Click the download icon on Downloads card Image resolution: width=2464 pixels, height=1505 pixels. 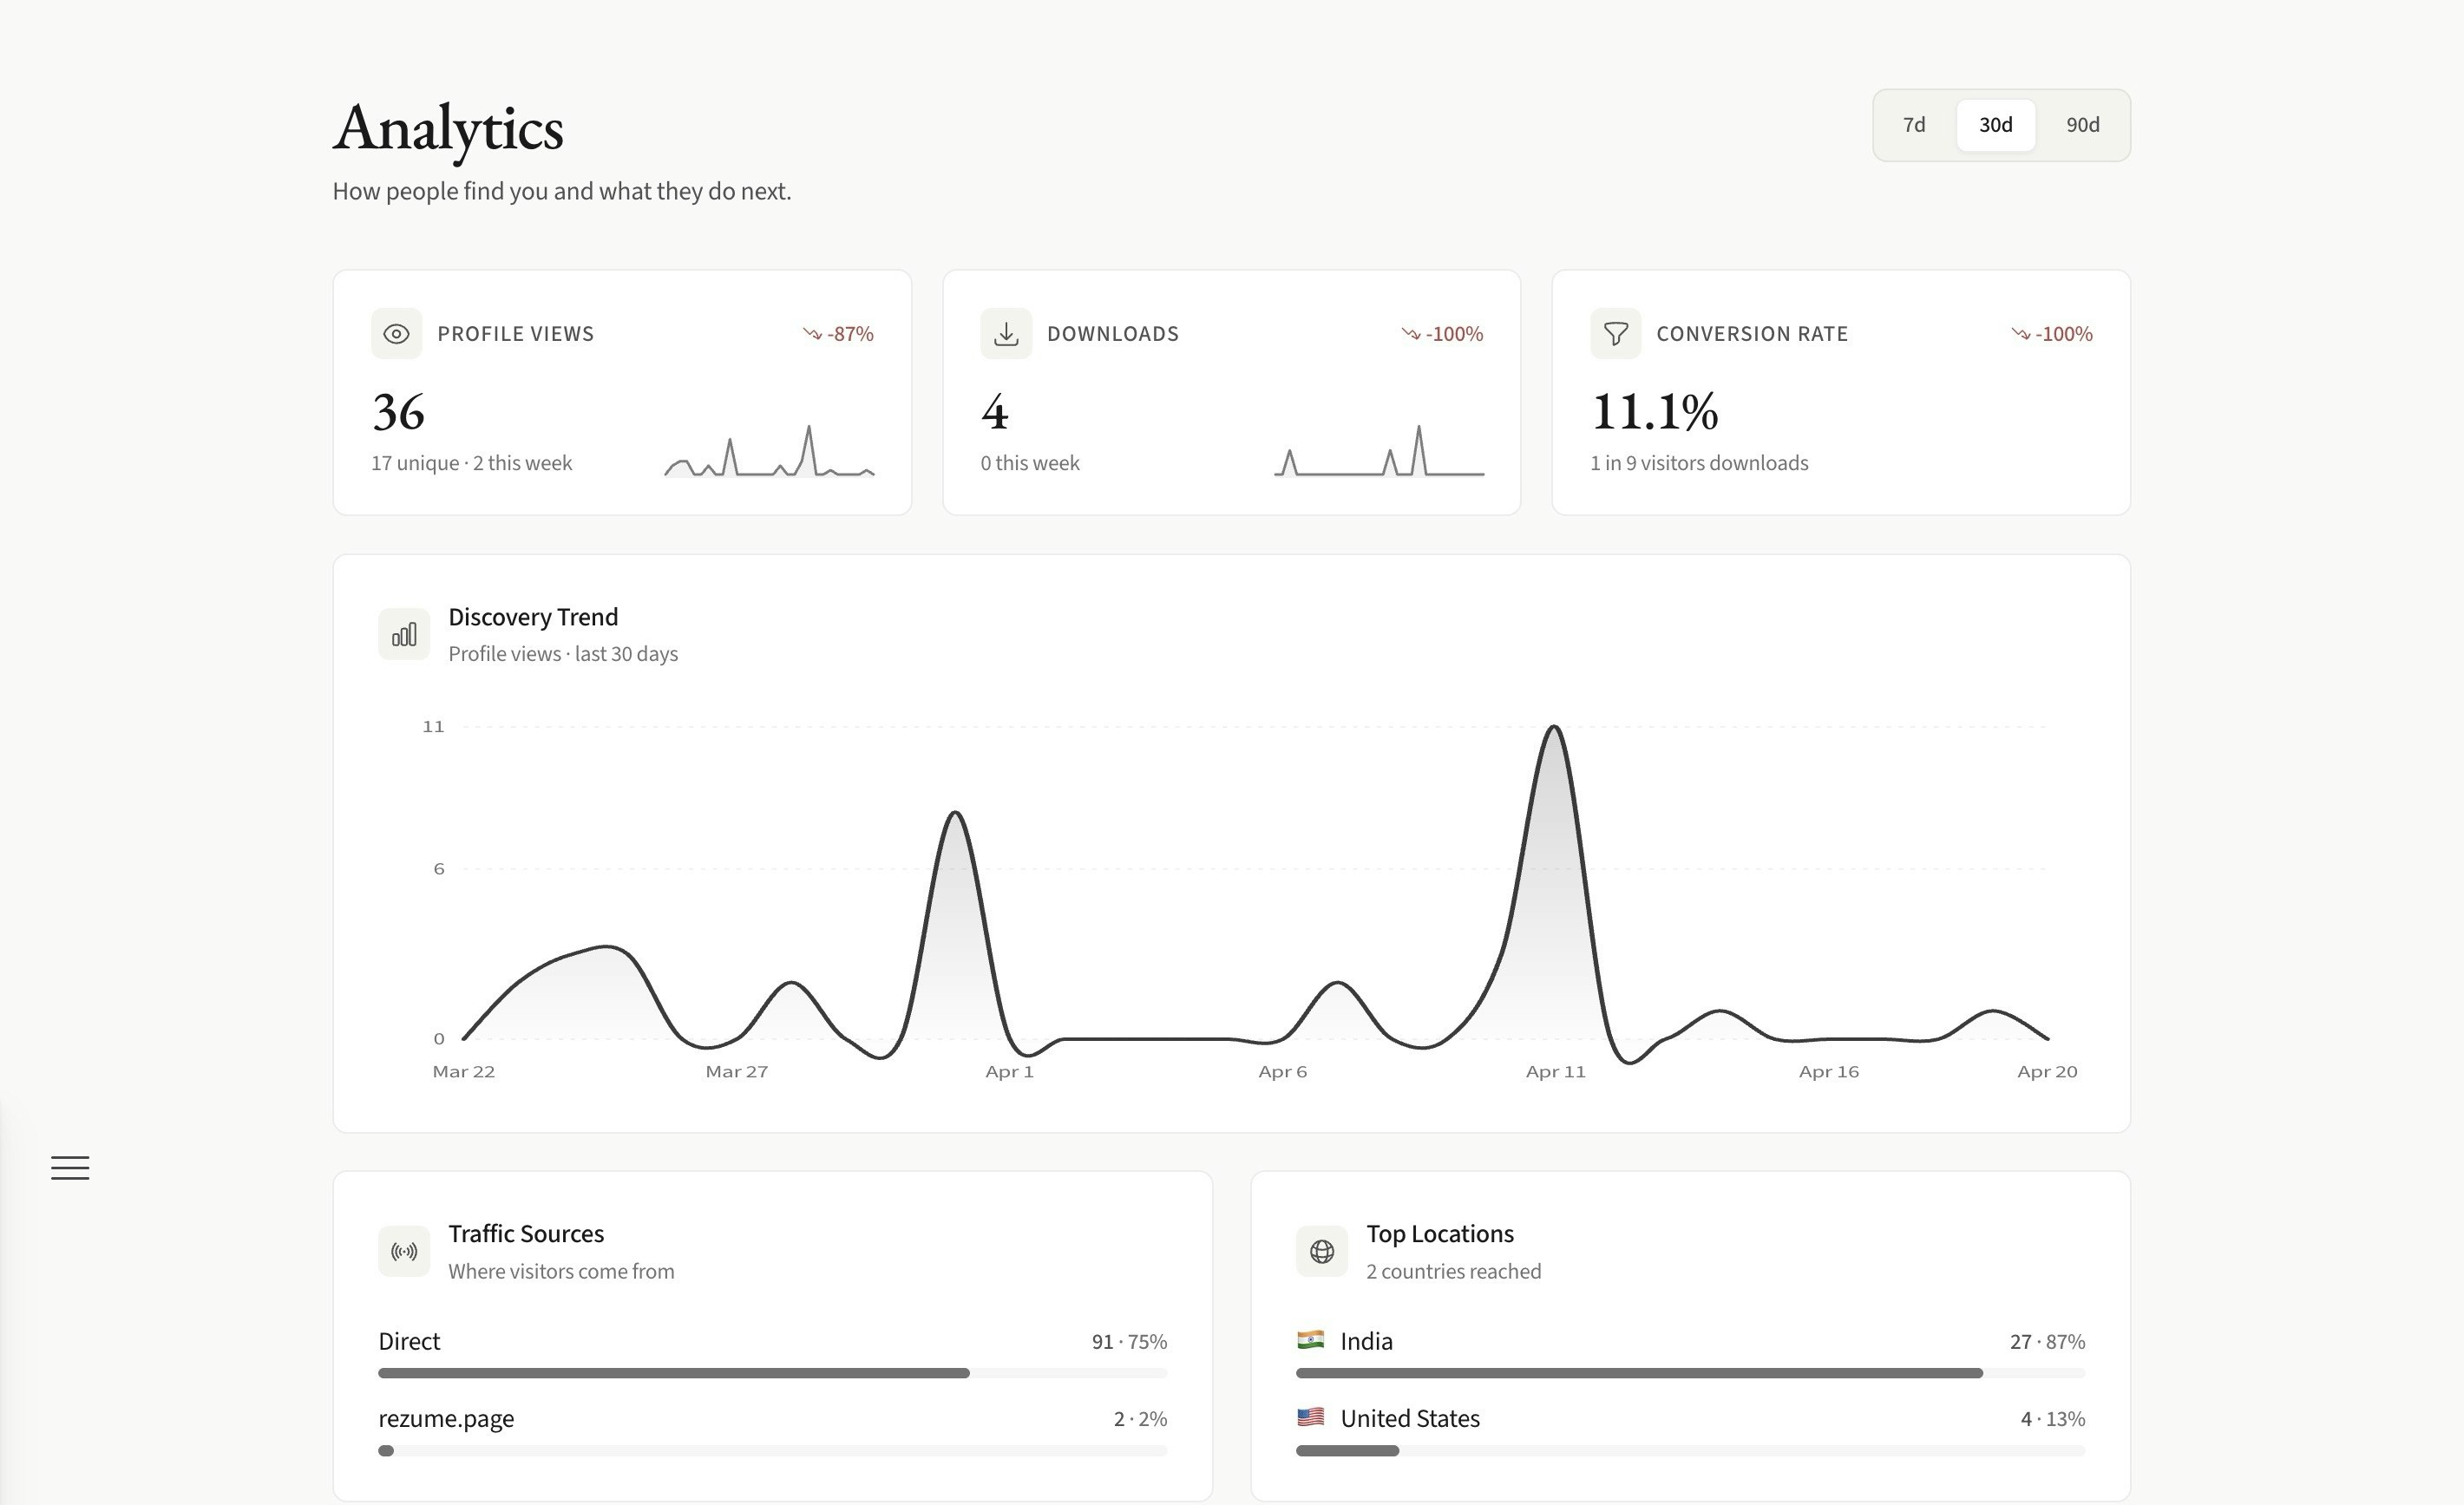1005,334
